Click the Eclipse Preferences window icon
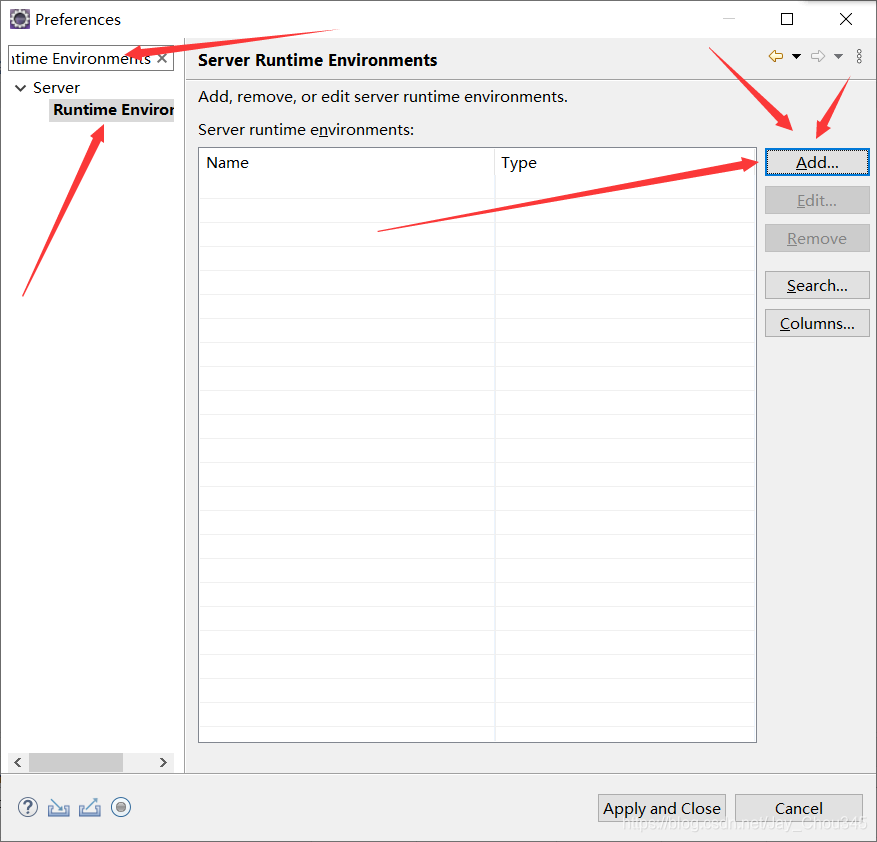This screenshot has height=842, width=877. click(20, 19)
